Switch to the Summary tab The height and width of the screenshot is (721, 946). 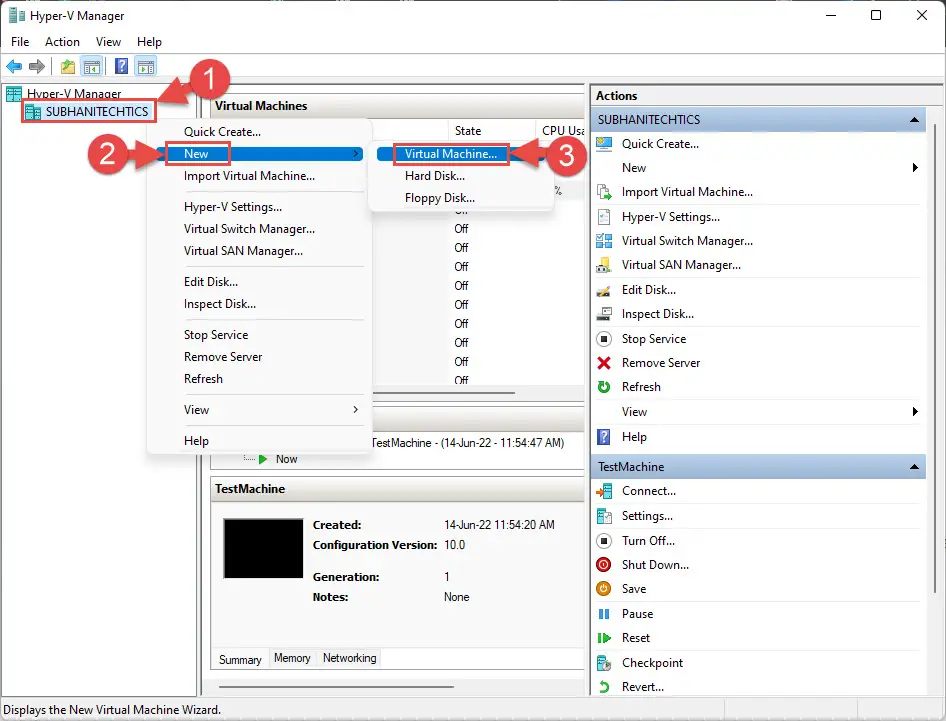[240, 659]
